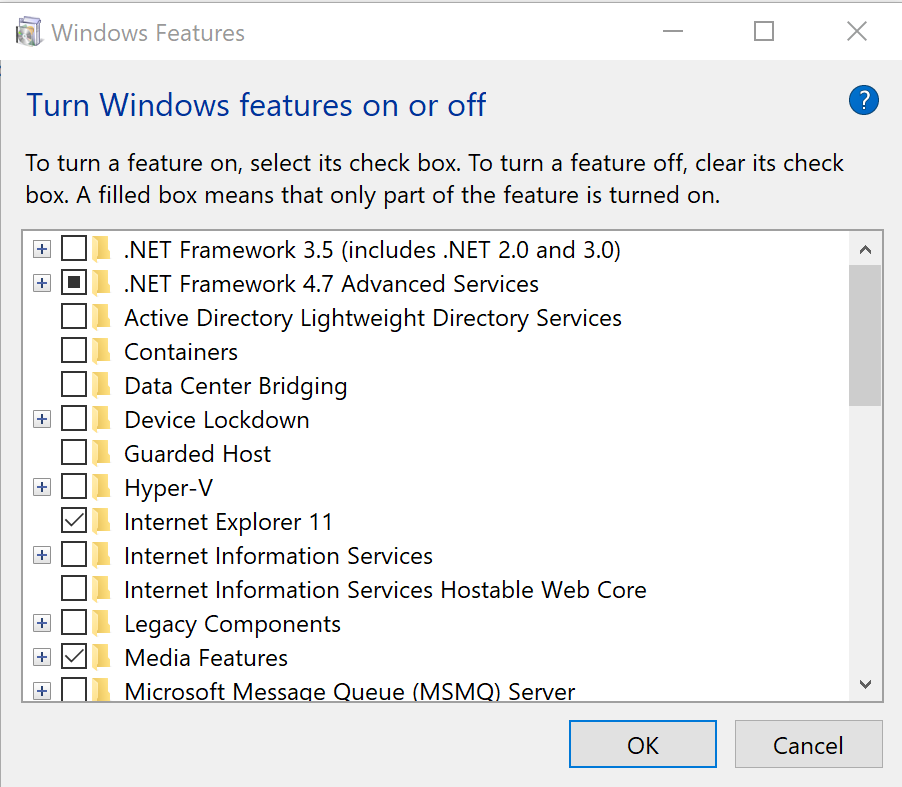
Task: Uncheck Internet Explorer 11
Action: [74, 520]
